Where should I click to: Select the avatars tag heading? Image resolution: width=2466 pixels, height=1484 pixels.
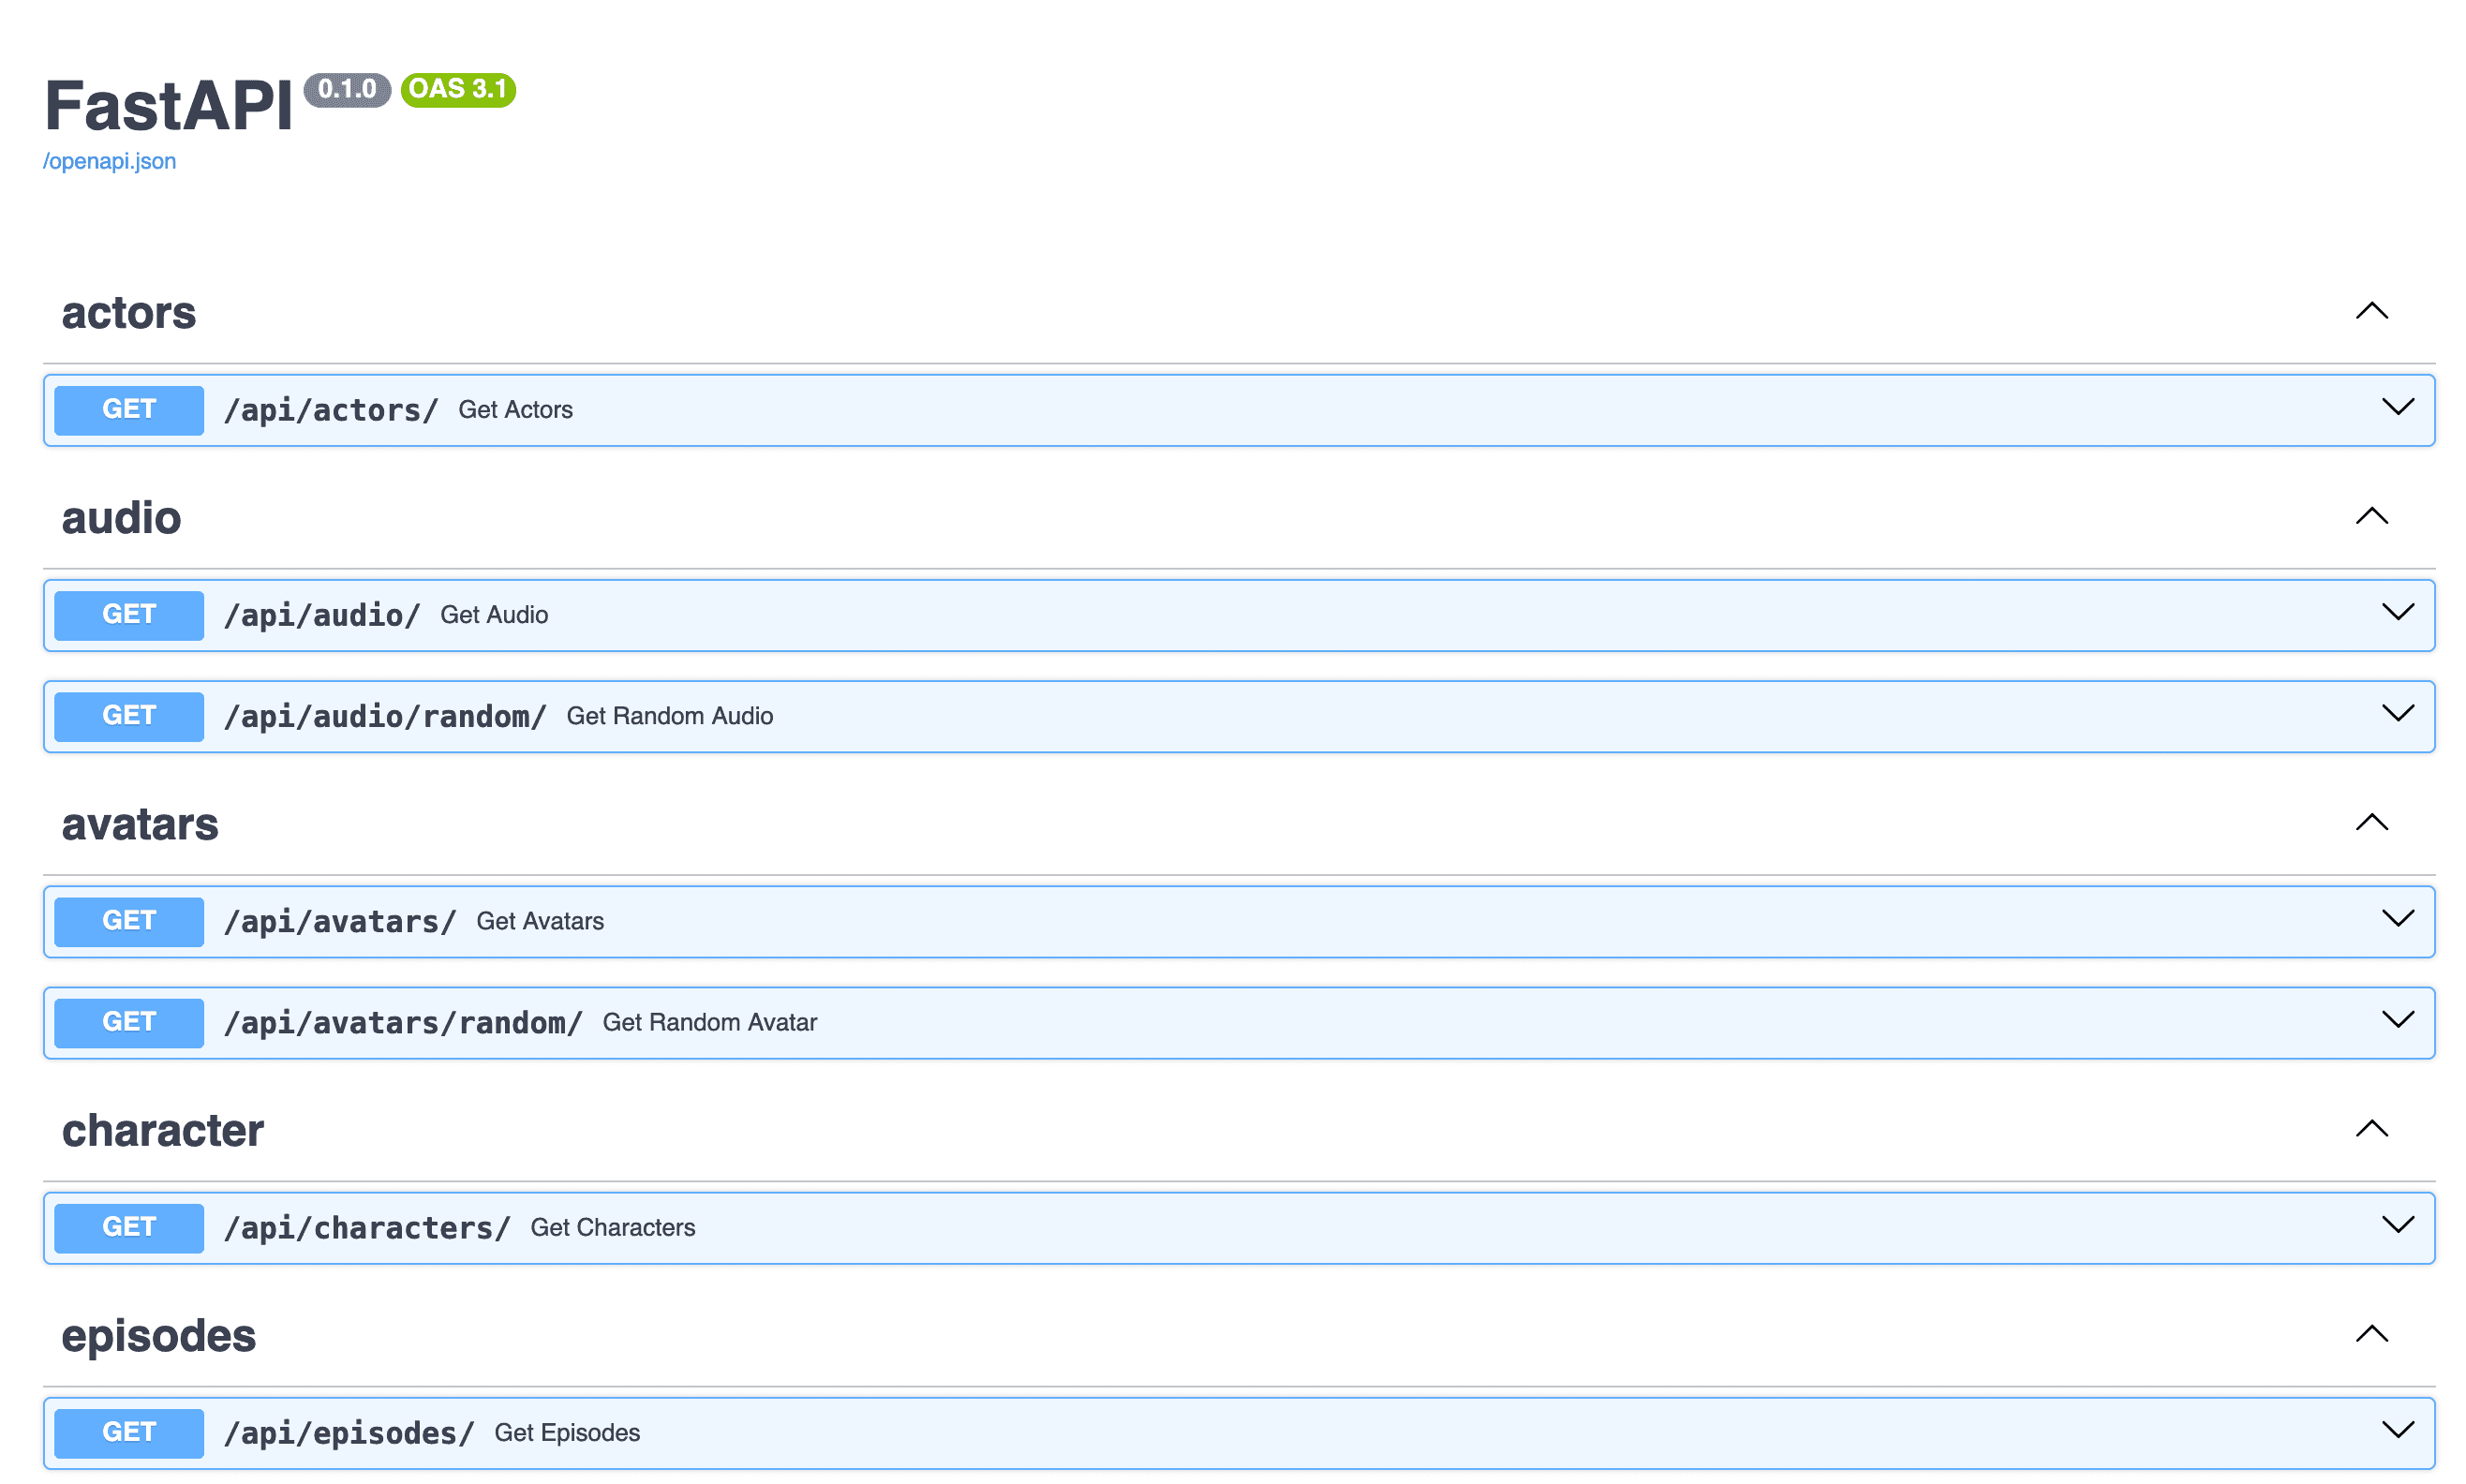[140, 824]
